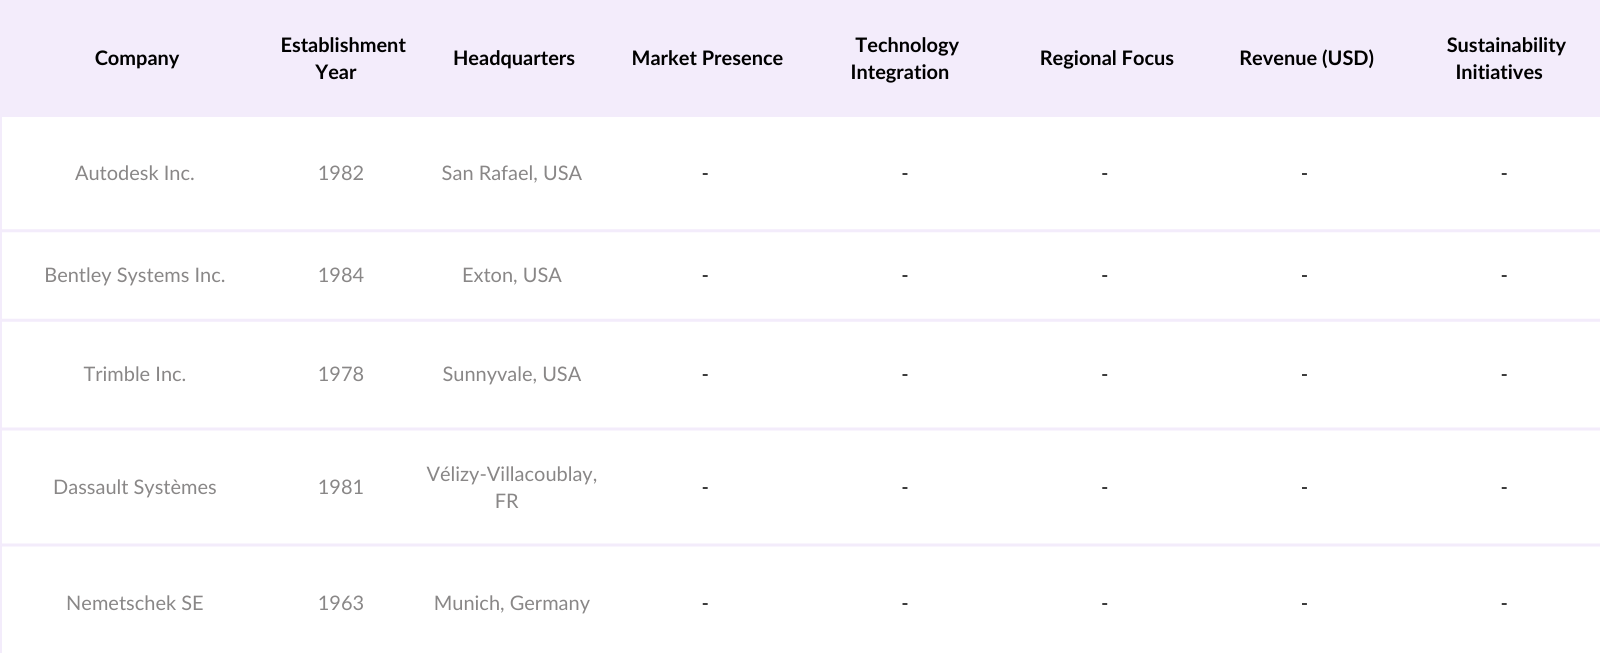This screenshot has height=653, width=1600.
Task: Click the Revenue (USD) column header
Action: (x=1306, y=58)
